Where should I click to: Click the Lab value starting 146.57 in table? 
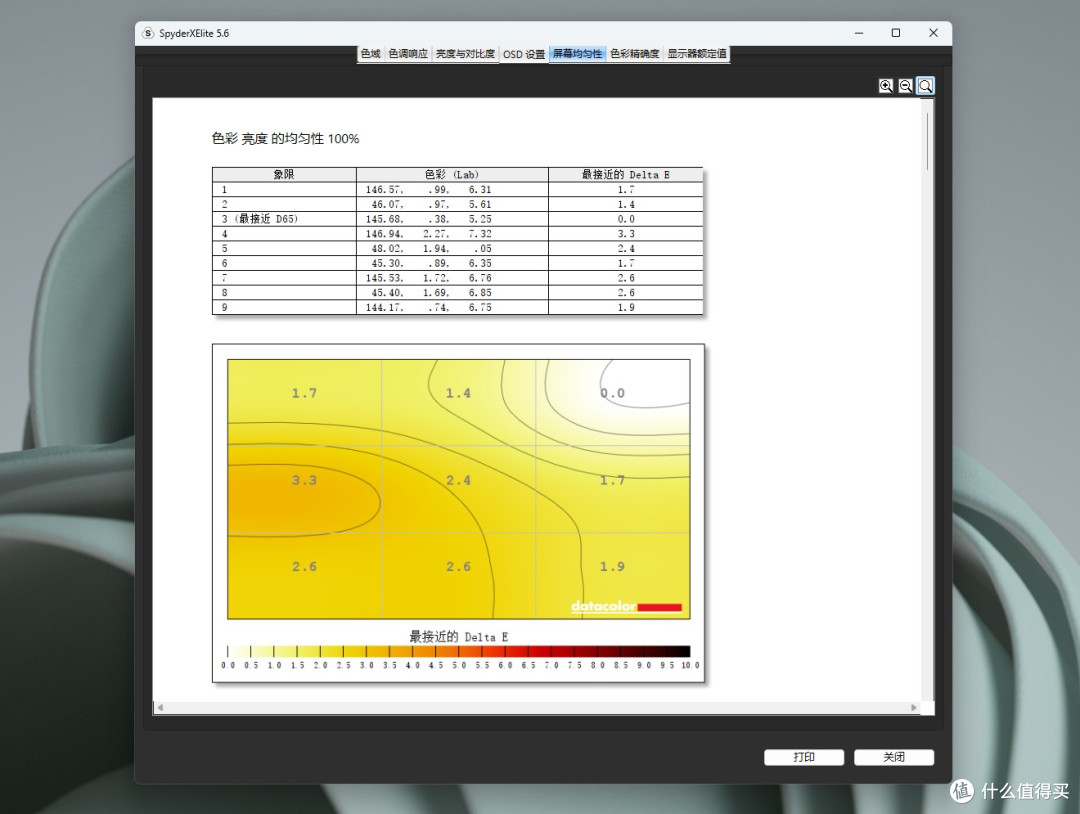(x=428, y=189)
